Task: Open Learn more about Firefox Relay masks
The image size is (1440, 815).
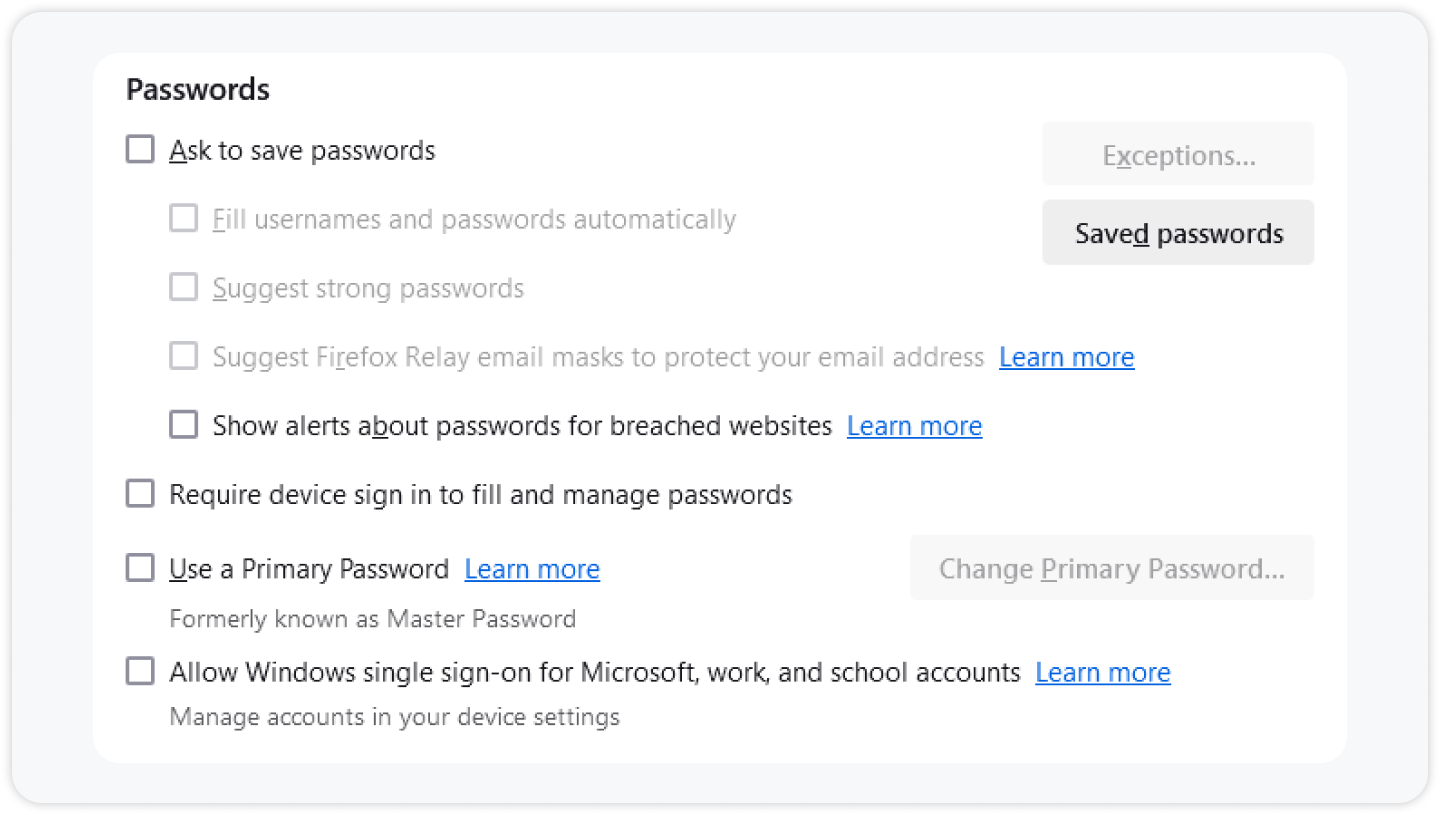Action: point(1066,356)
